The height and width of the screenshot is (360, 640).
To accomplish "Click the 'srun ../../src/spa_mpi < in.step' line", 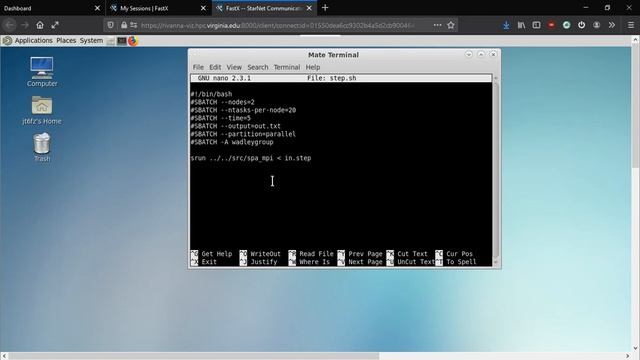I will point(251,158).
